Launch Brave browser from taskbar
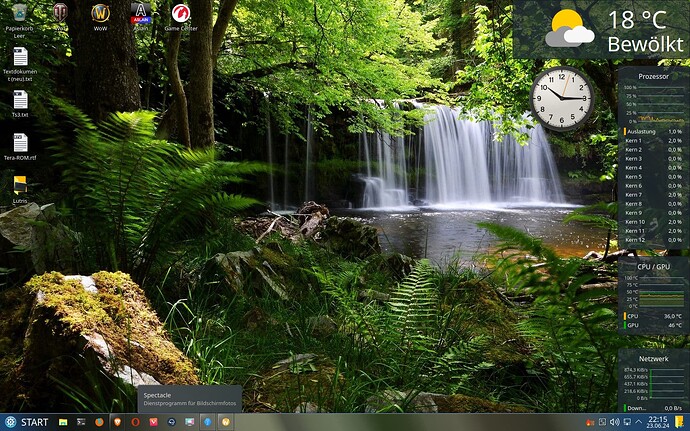The width and height of the screenshot is (690, 431). coord(117,422)
